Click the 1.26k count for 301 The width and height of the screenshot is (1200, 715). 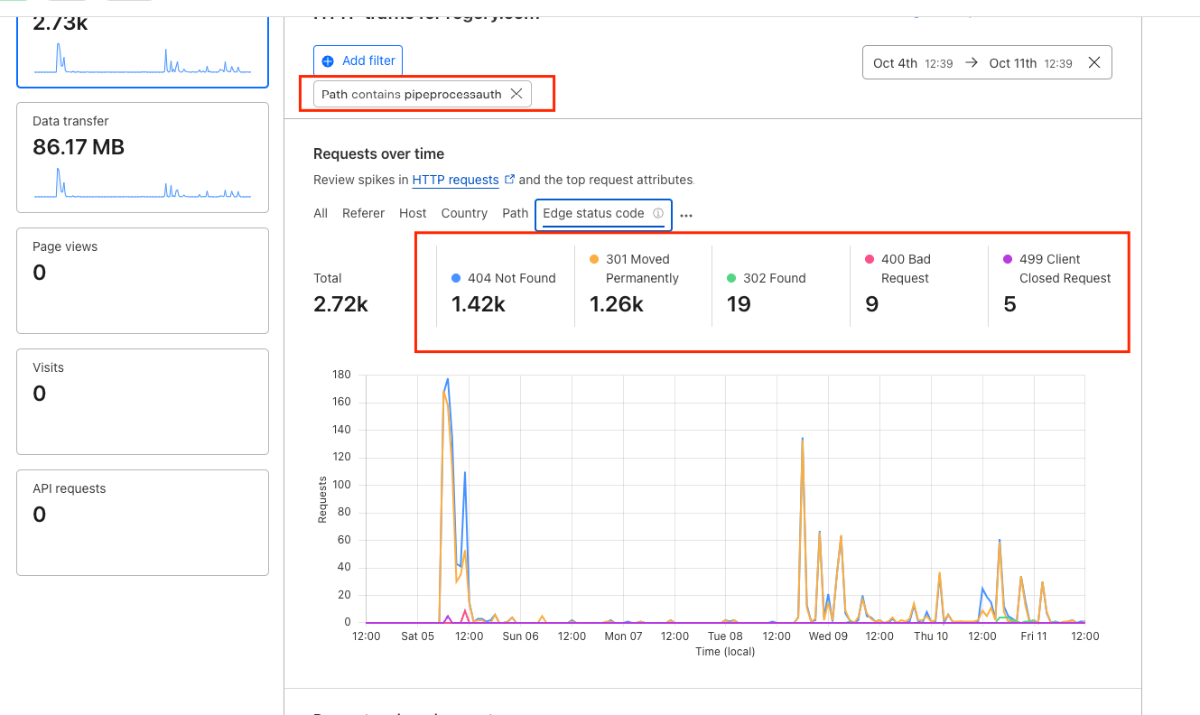pos(616,304)
